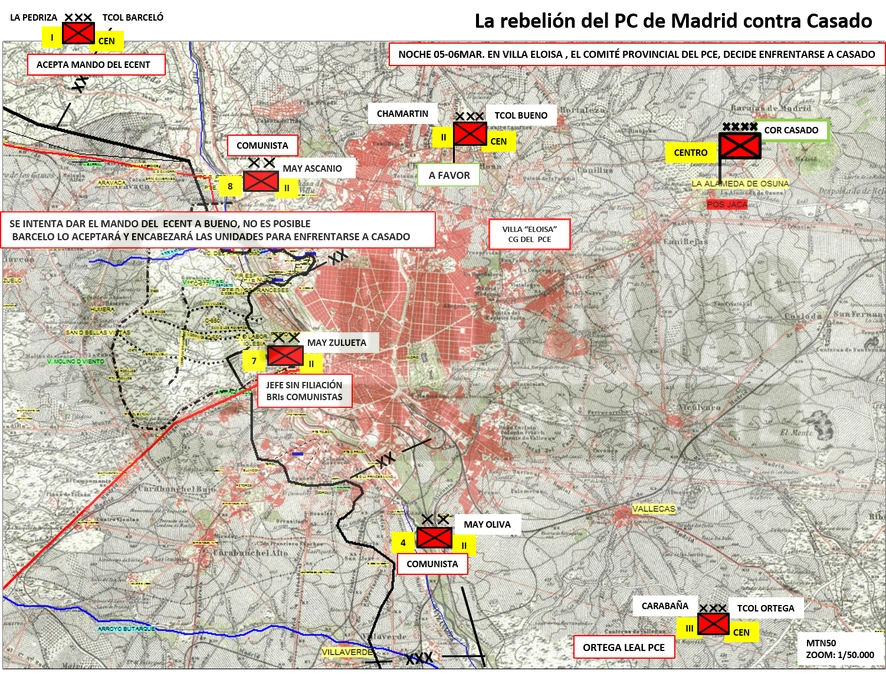Click the yellow 'I' corps number box at La Pedriza
The height and width of the screenshot is (677, 886).
pyautogui.click(x=52, y=38)
